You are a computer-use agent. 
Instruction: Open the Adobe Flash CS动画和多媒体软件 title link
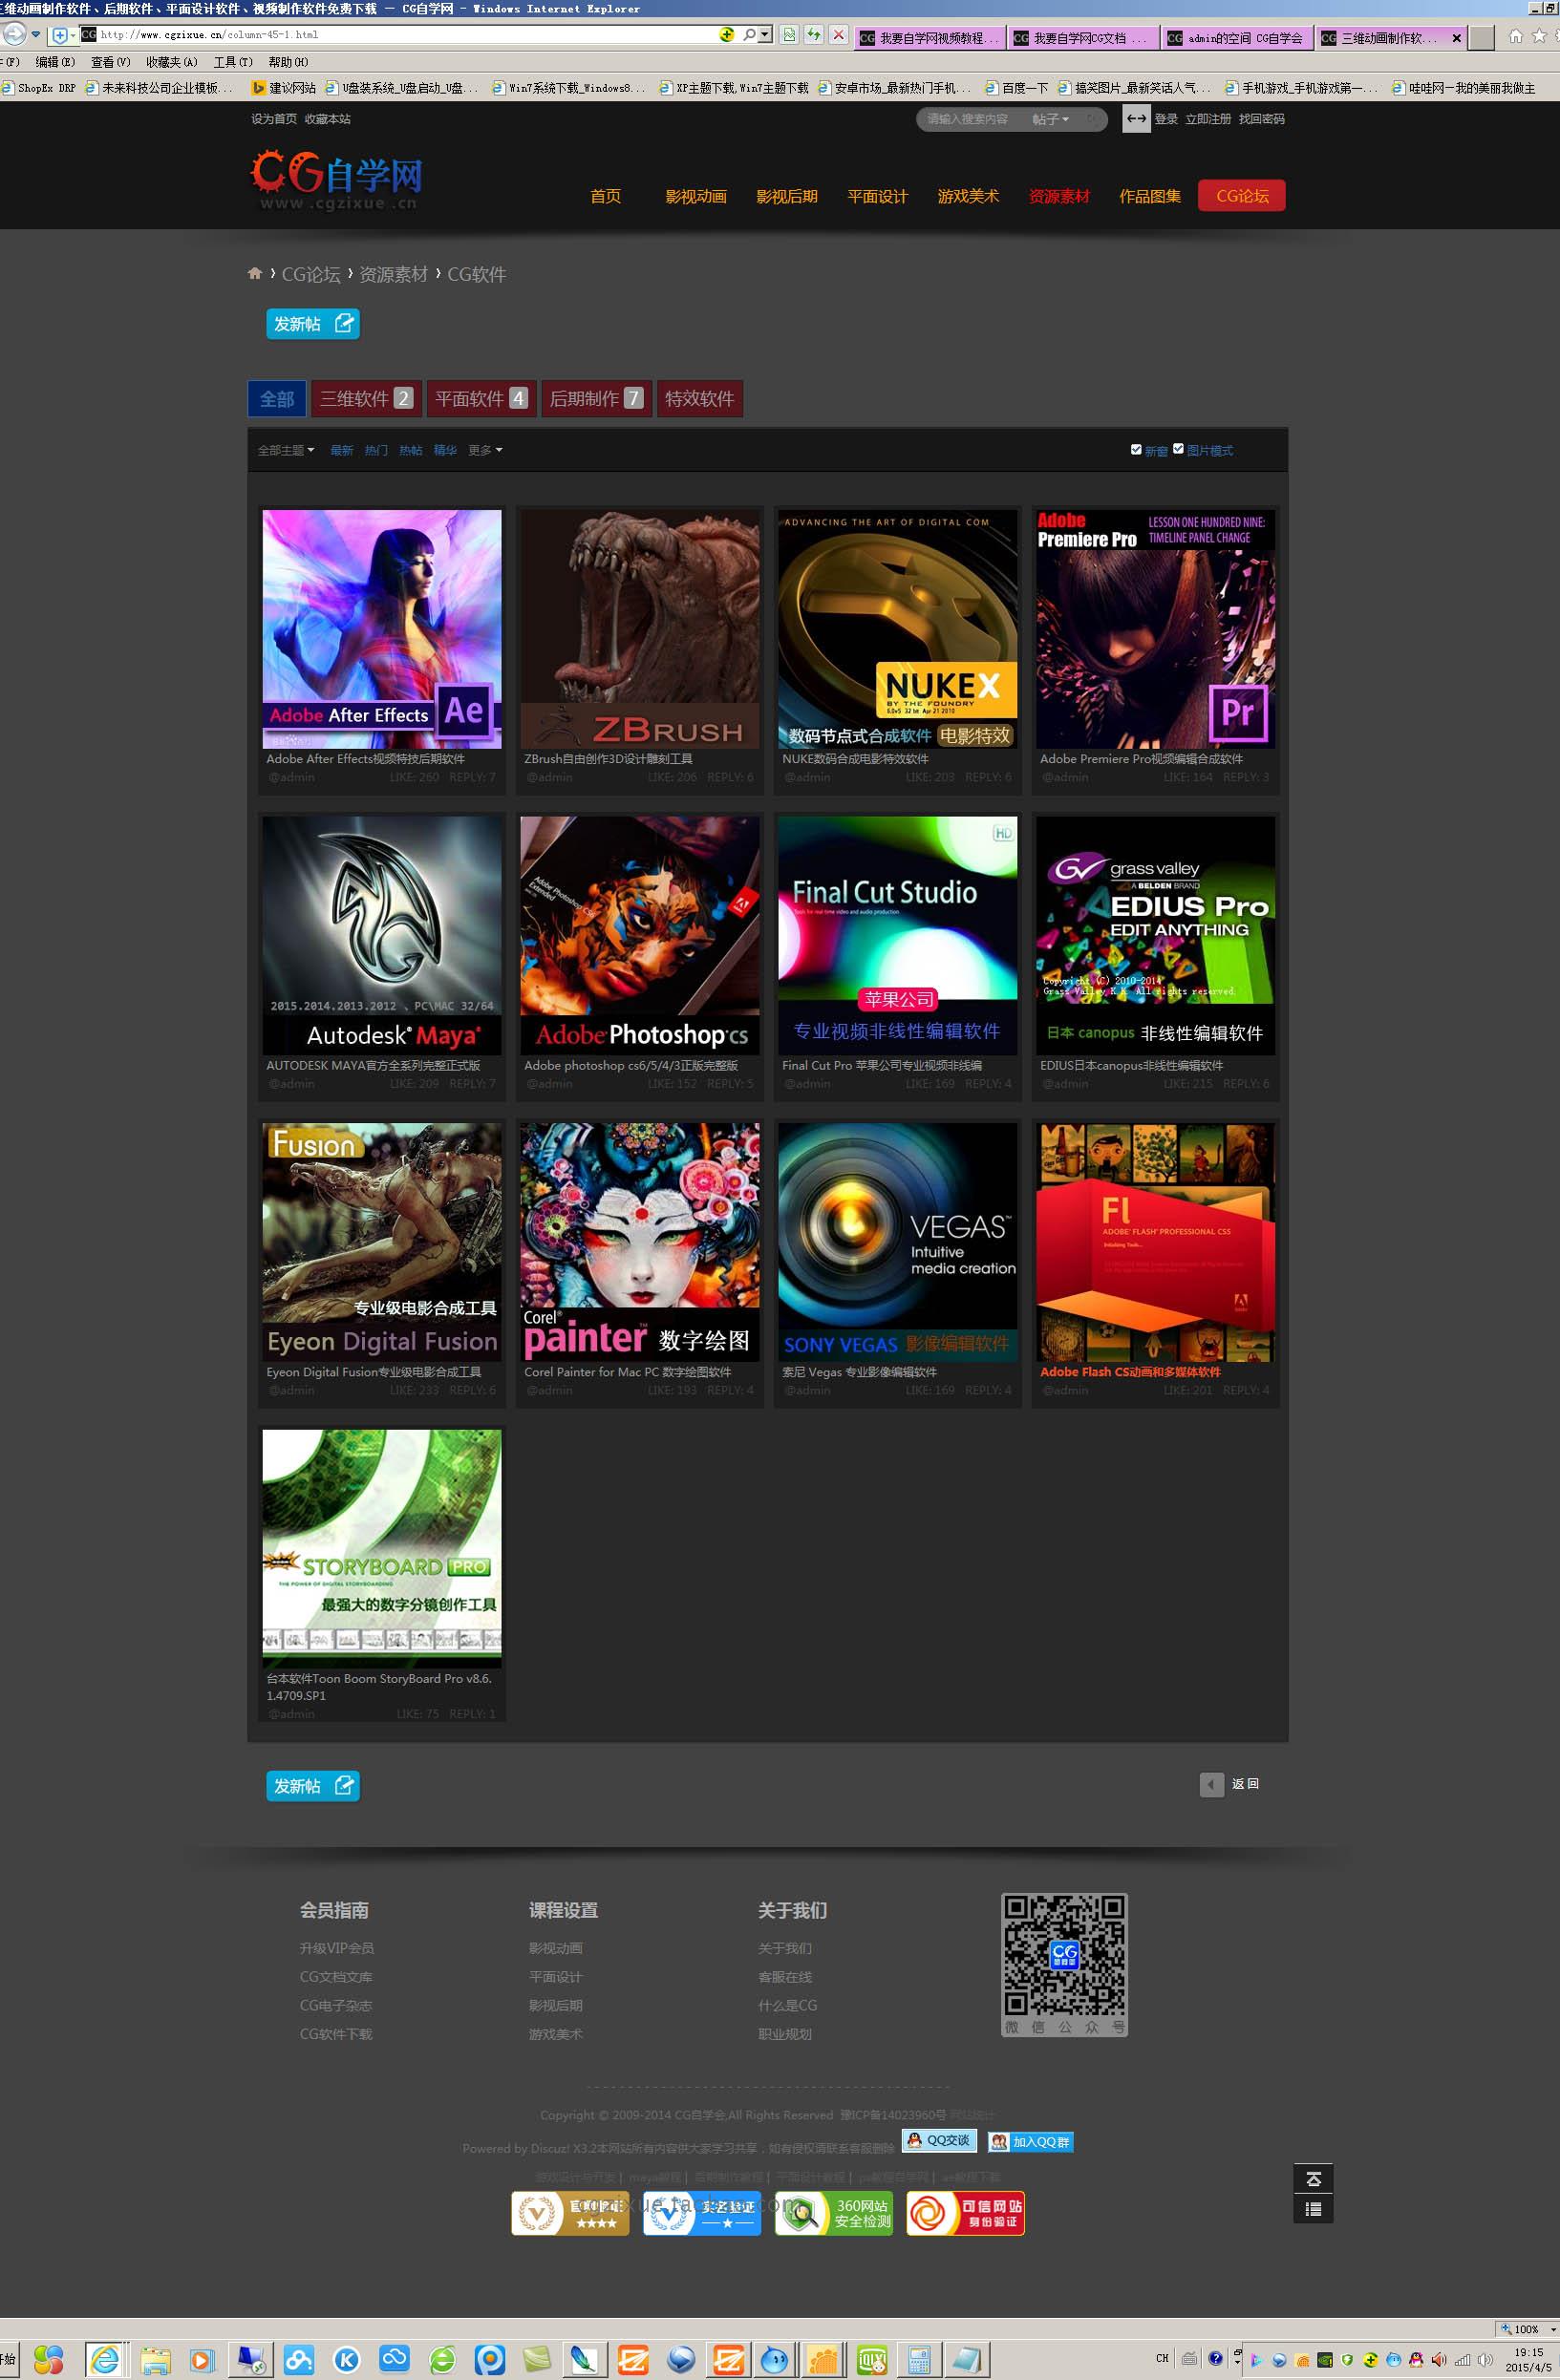click(x=1130, y=1372)
